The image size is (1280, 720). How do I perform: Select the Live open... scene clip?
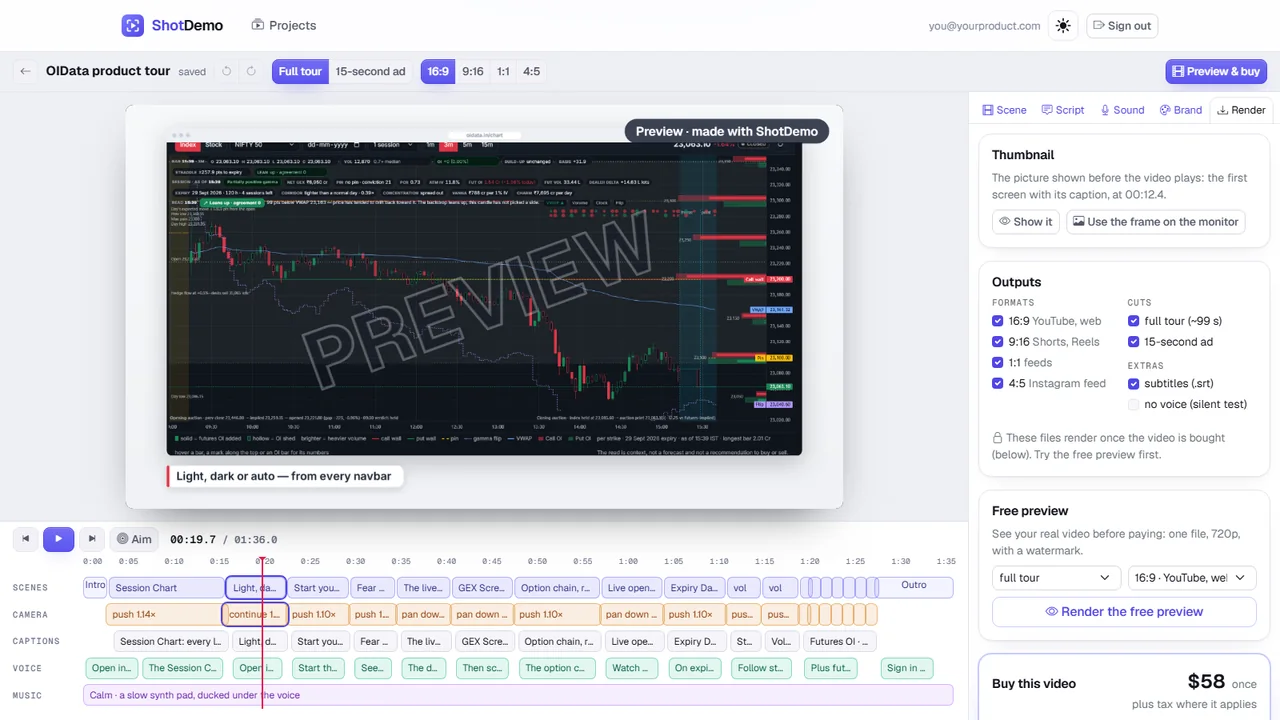point(630,588)
